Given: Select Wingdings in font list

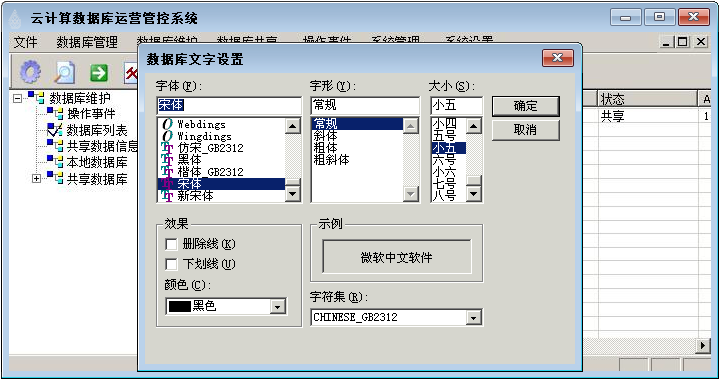Looking at the screenshot, I should pyautogui.click(x=221, y=136).
